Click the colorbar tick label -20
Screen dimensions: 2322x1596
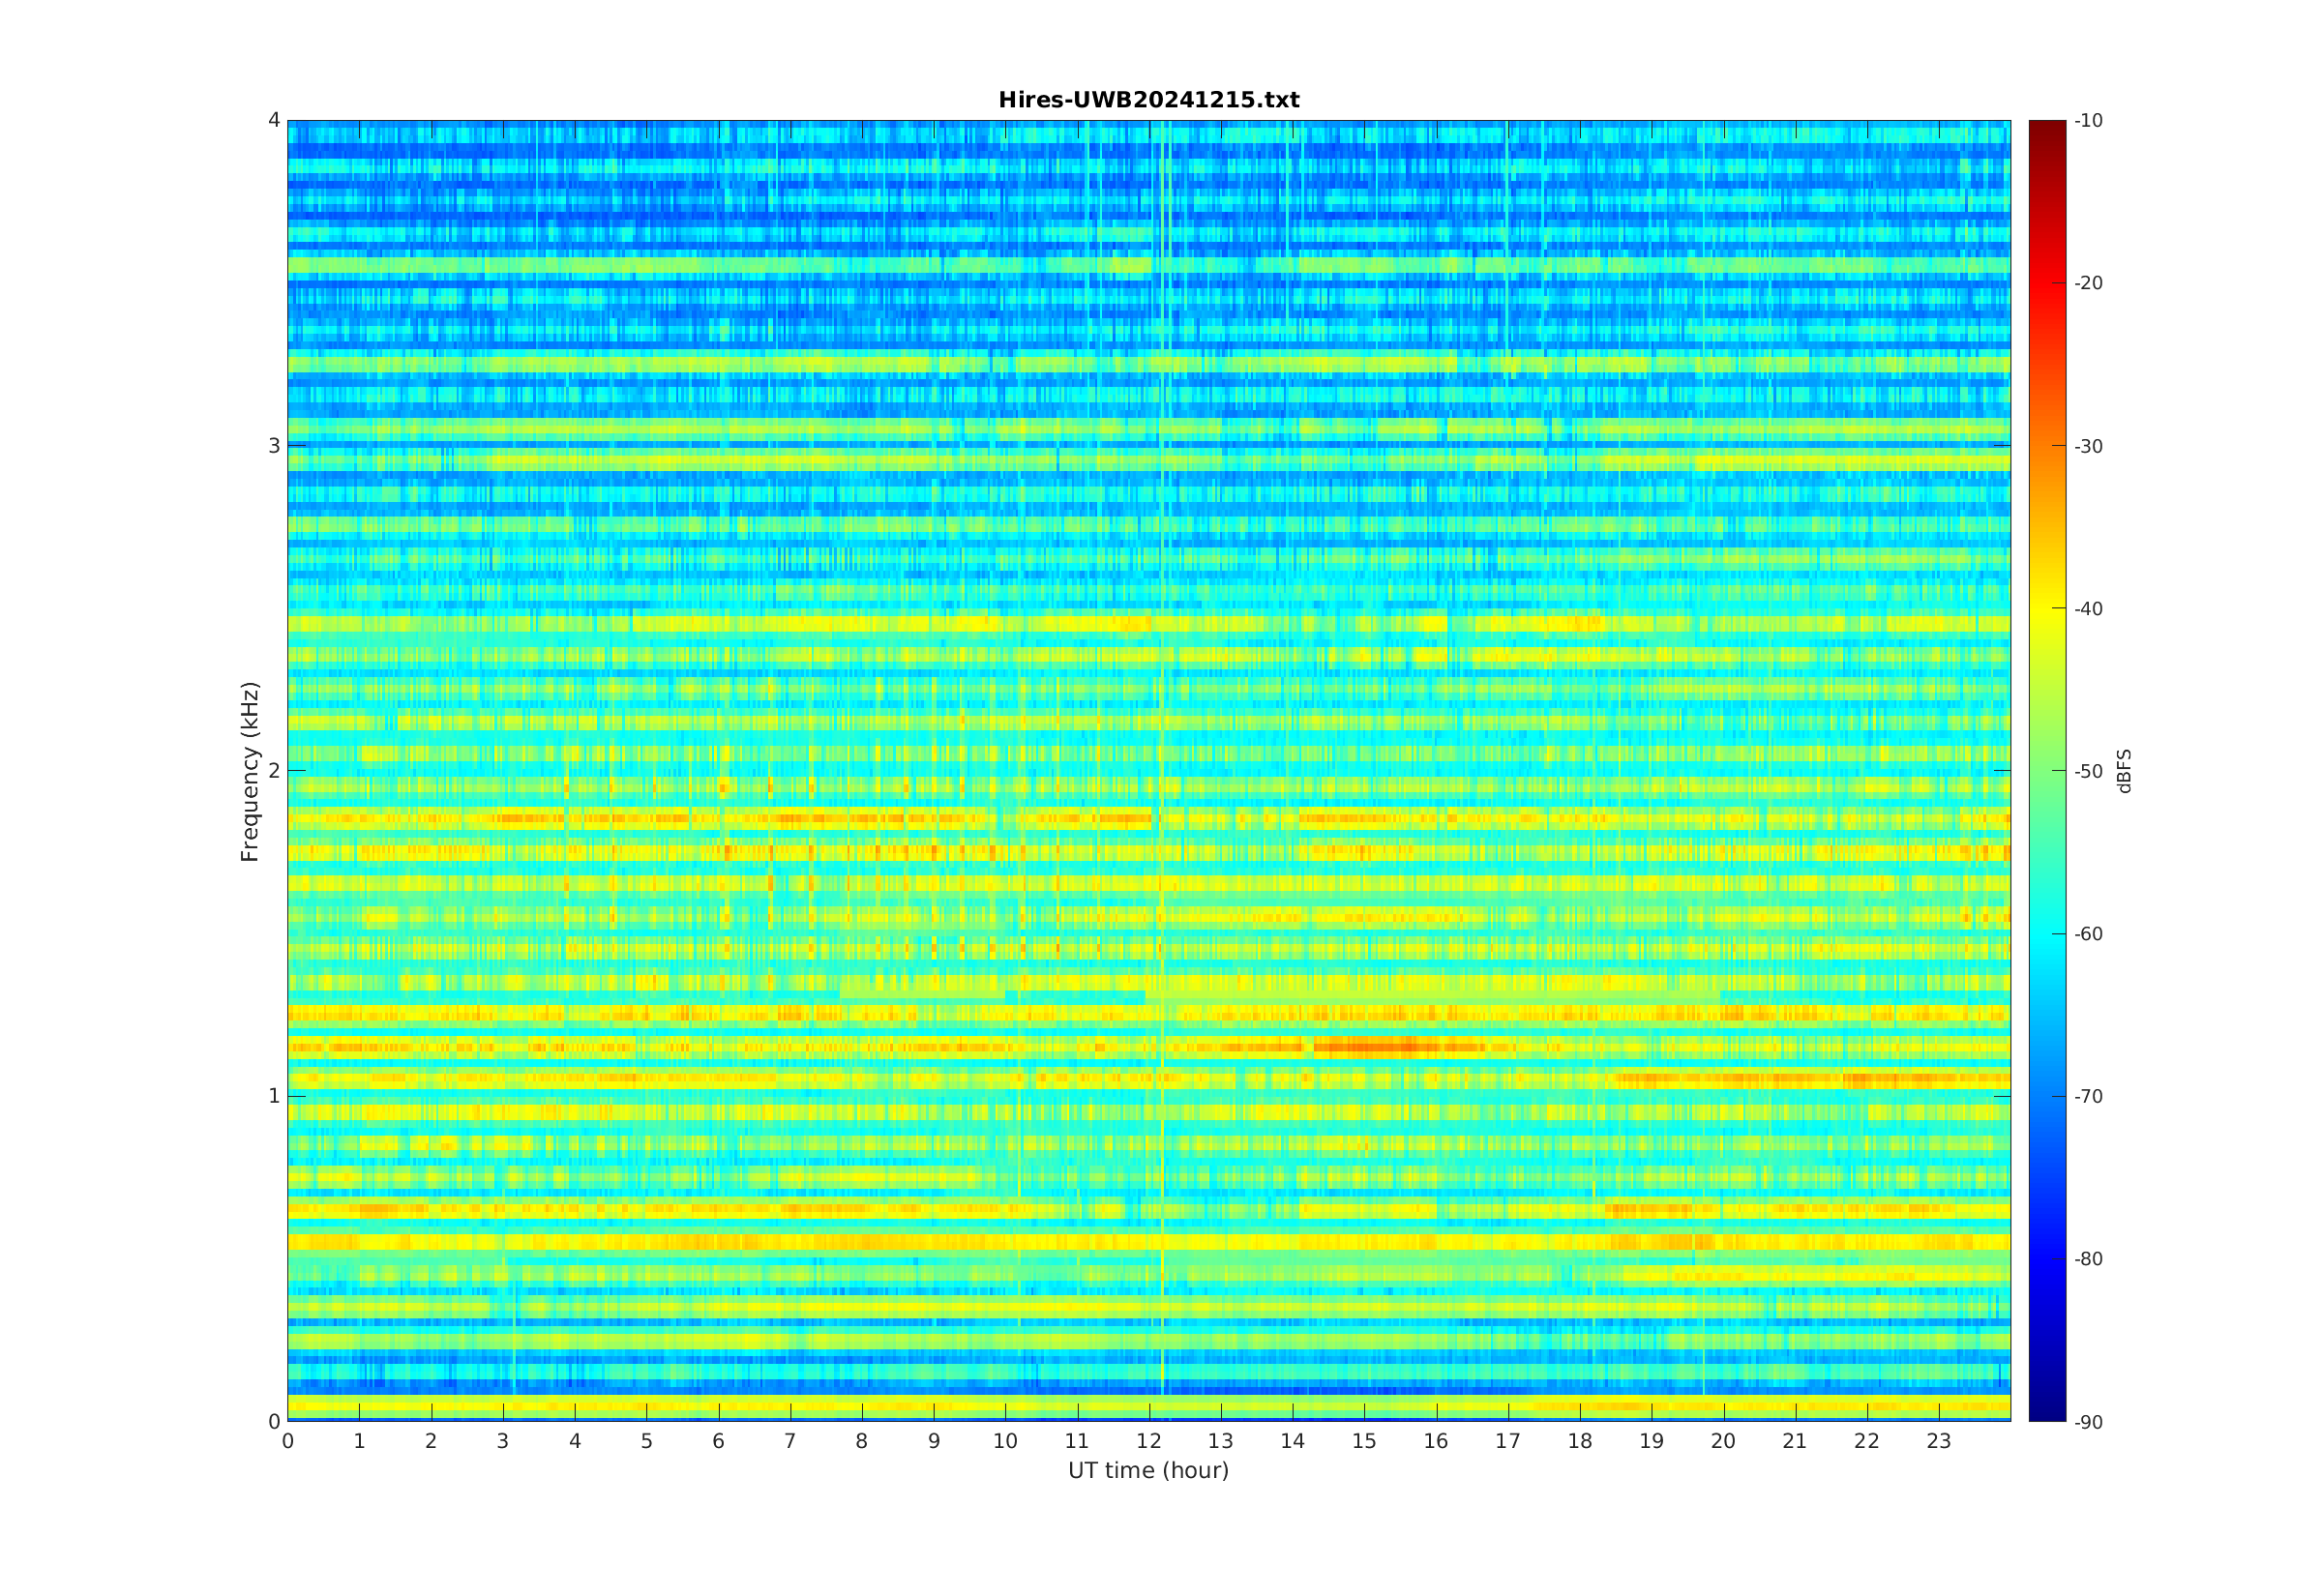click(x=2088, y=283)
